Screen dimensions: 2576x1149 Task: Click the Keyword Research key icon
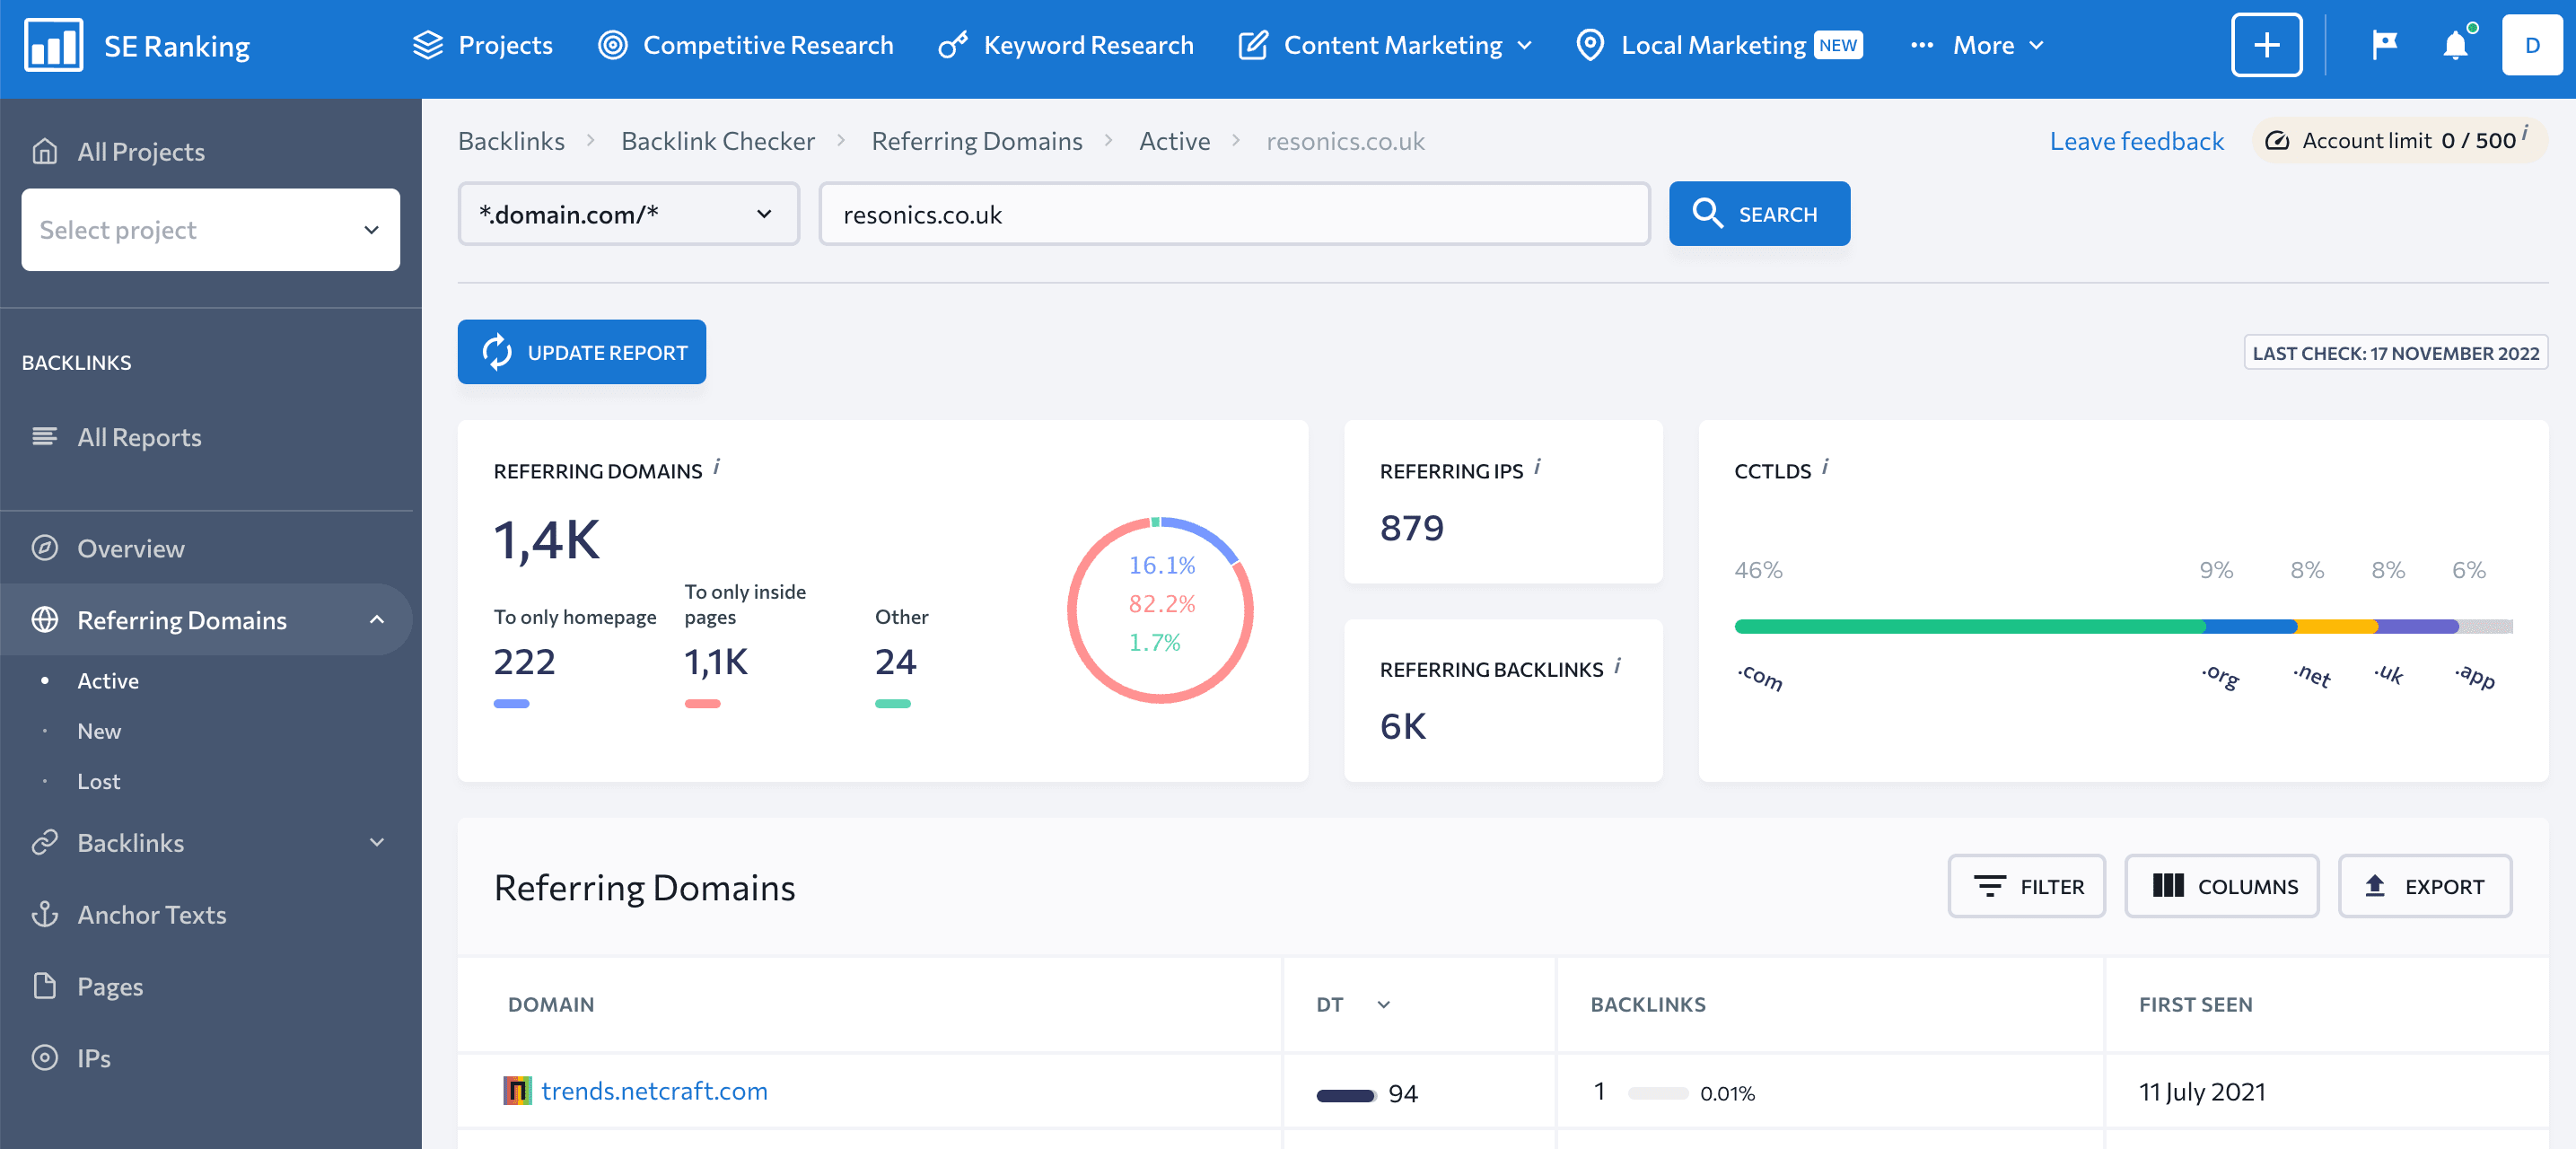953,45
